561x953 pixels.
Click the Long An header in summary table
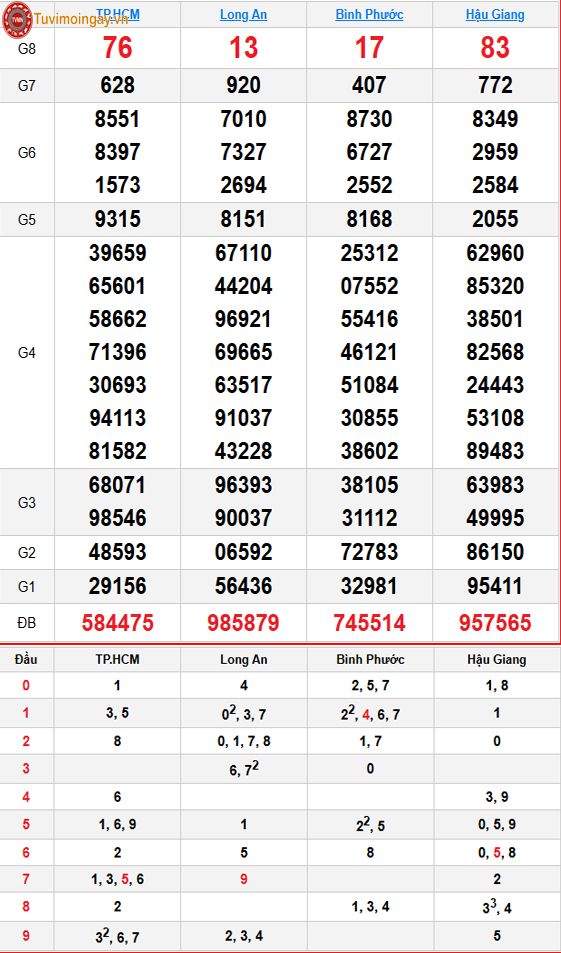(x=243, y=659)
